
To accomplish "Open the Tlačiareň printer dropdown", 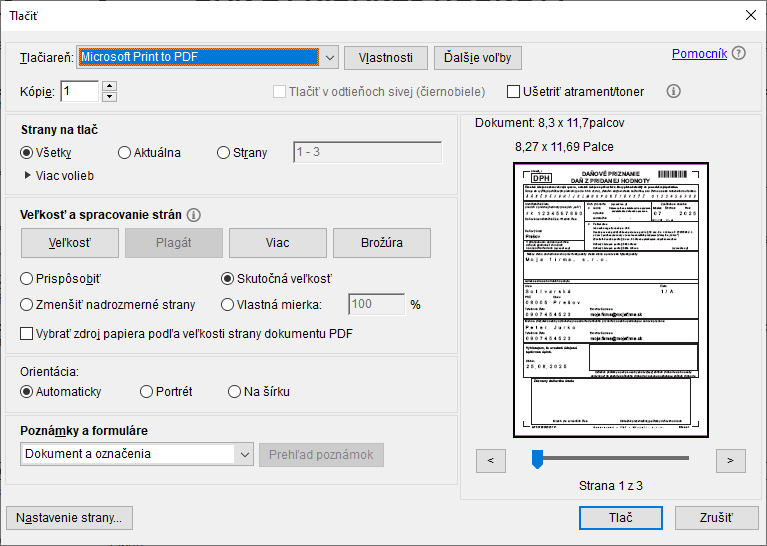I will pyautogui.click(x=329, y=57).
